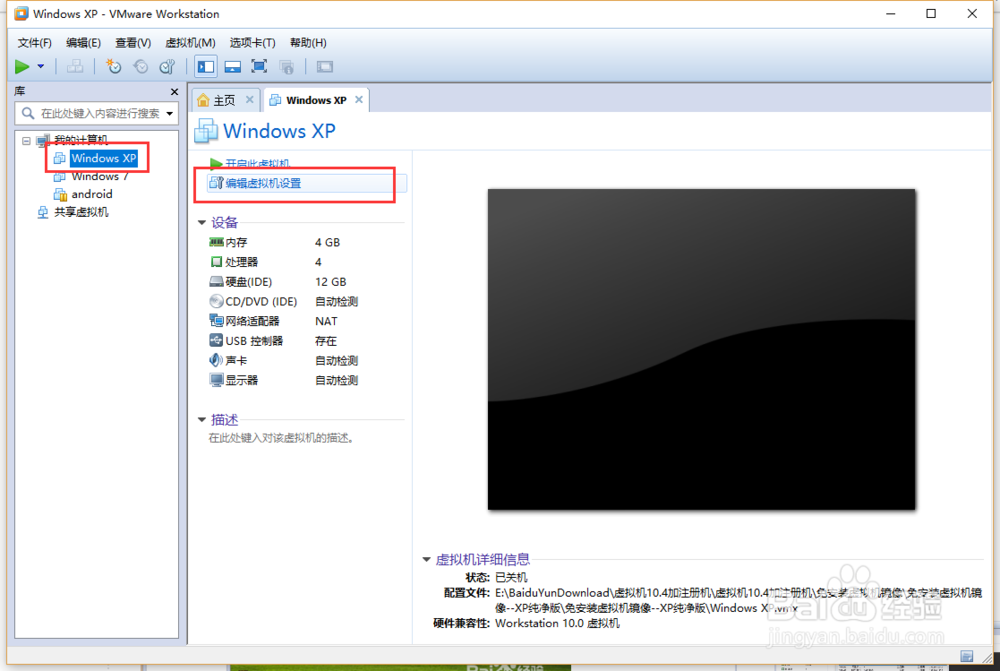Image resolution: width=1000 pixels, height=671 pixels.
Task: Open the power options dropdown arrow
Action: [41, 66]
